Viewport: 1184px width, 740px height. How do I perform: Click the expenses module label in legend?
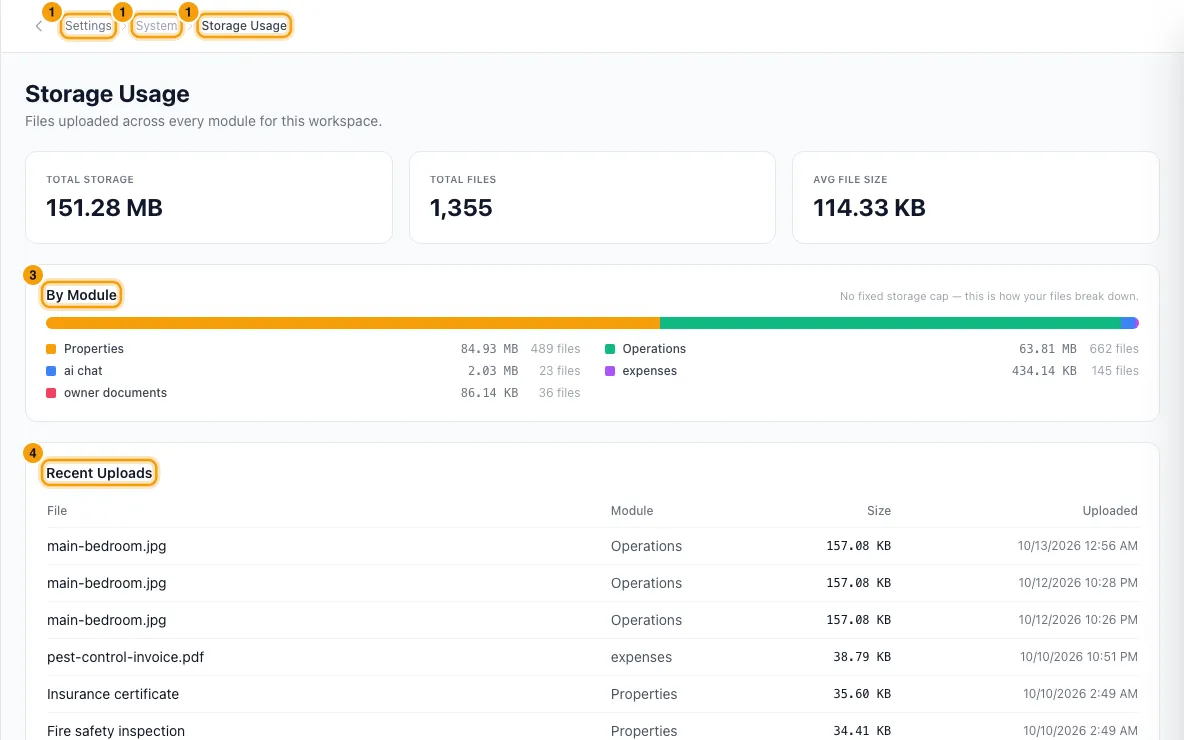[x=649, y=371]
